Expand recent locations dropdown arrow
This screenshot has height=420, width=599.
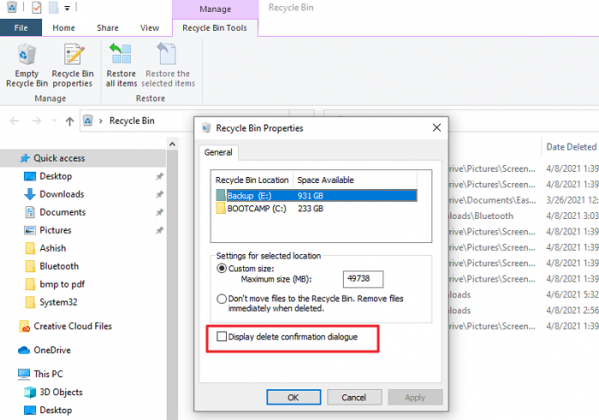click(x=54, y=121)
